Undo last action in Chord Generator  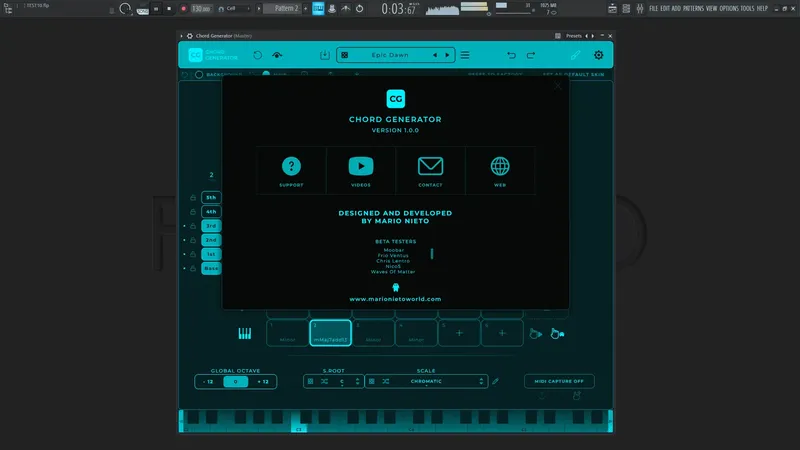click(x=511, y=55)
